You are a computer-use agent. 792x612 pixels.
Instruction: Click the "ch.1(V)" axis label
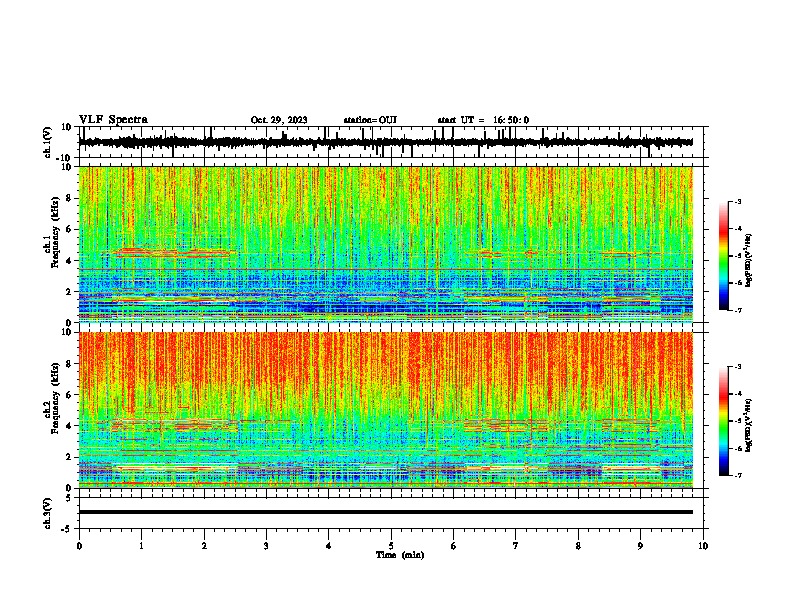coord(48,142)
